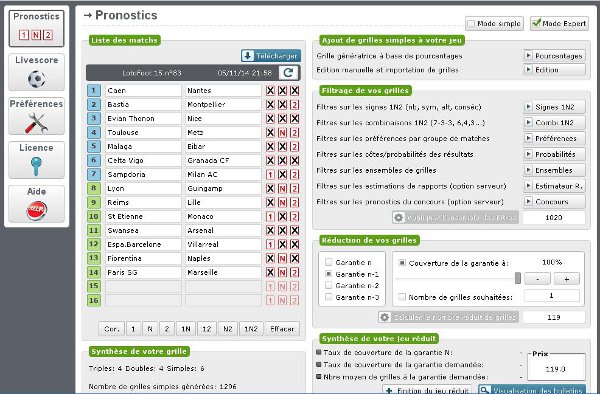Select match number 1 row marker
Image resolution: width=600 pixels, height=394 pixels.
pyautogui.click(x=94, y=91)
